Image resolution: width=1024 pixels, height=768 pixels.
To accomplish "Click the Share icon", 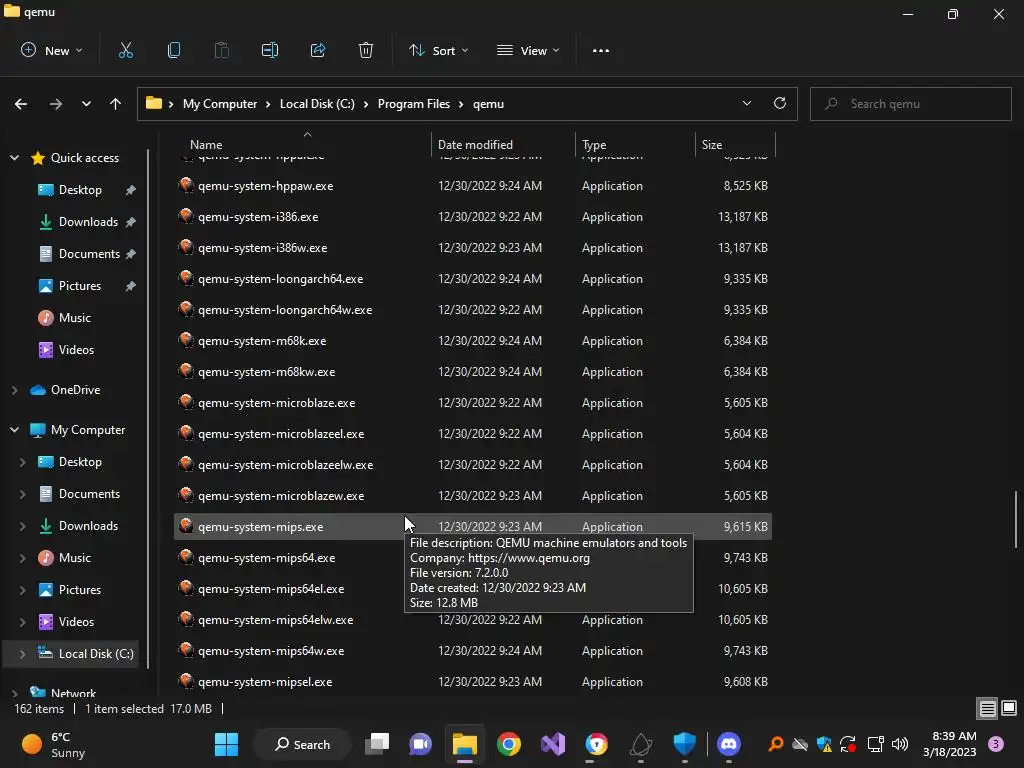I will [318, 50].
